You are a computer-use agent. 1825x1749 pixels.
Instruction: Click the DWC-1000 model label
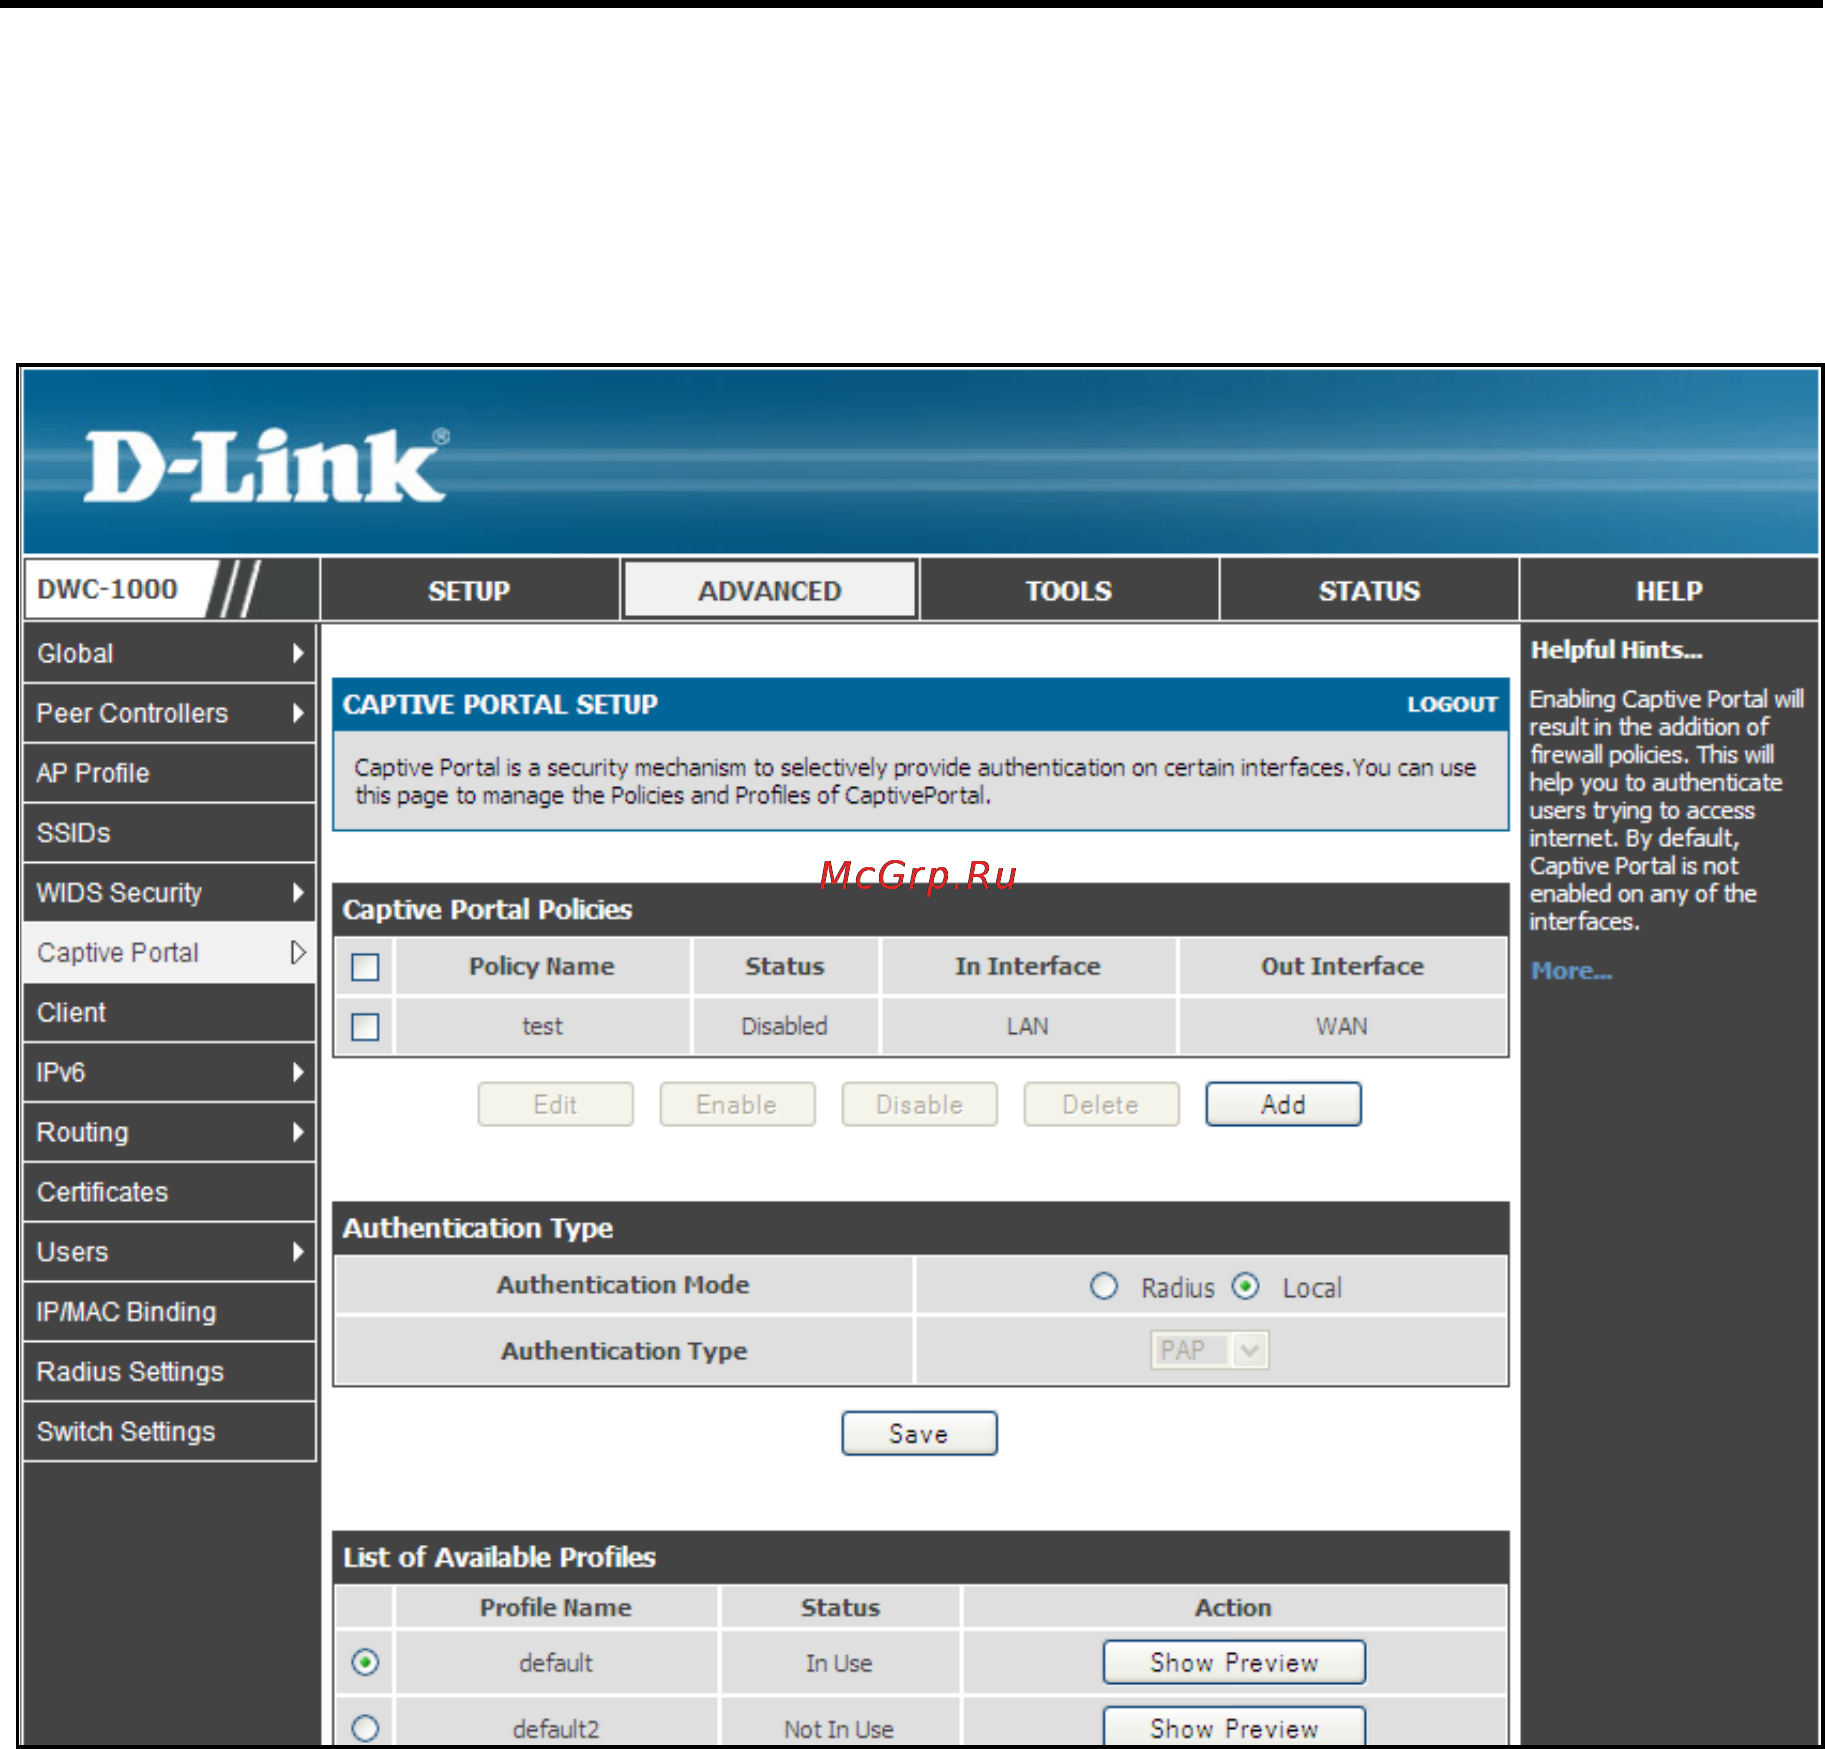pos(107,589)
